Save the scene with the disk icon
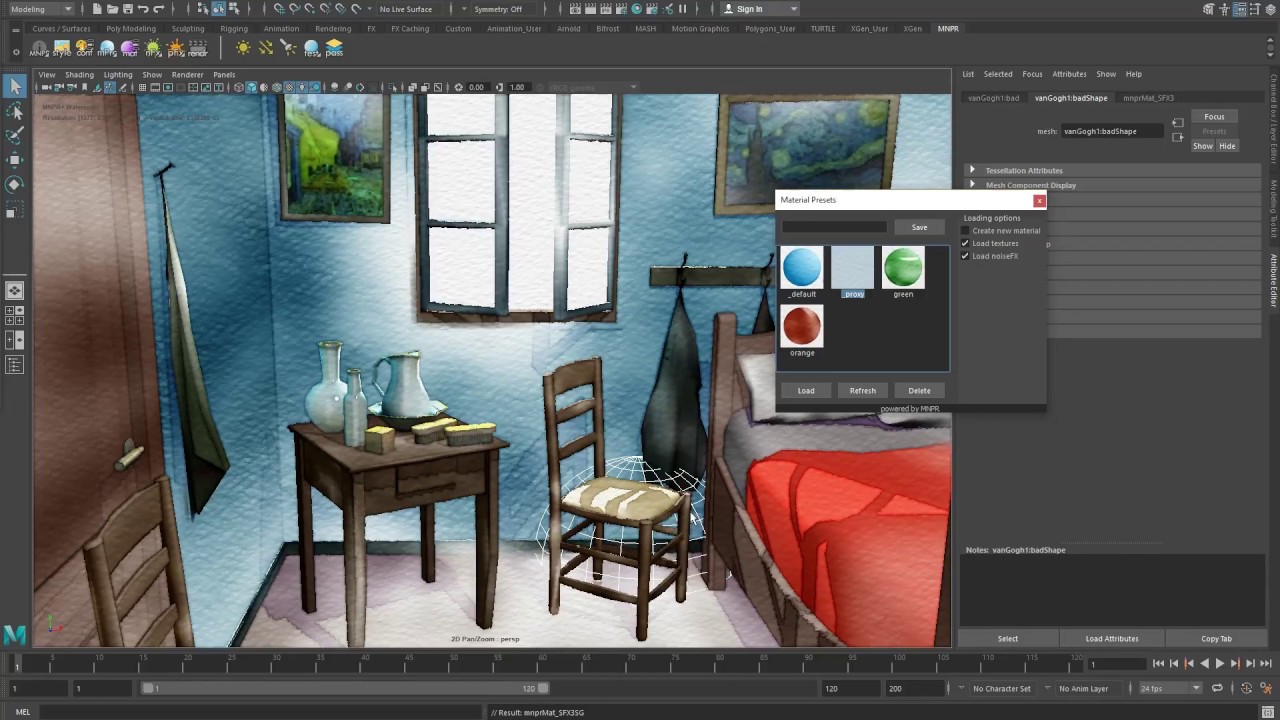The width and height of the screenshot is (1280, 720). 127,9
